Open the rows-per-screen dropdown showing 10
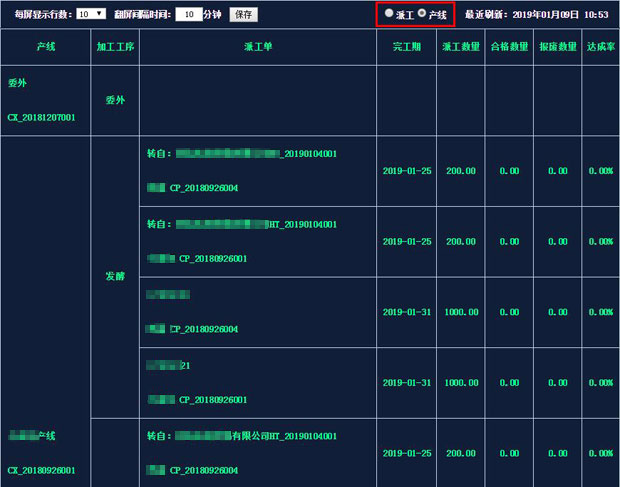 (x=91, y=14)
